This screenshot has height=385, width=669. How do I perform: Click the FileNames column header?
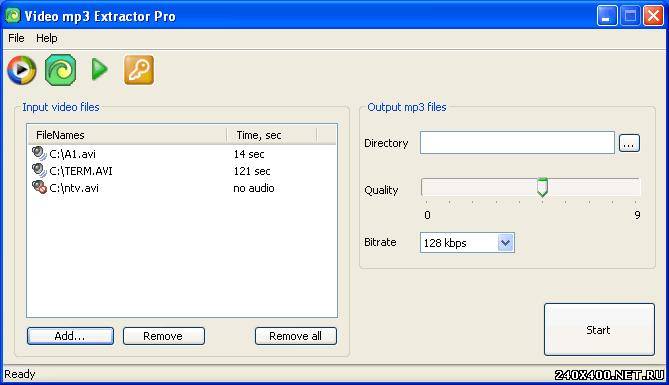click(x=127, y=135)
